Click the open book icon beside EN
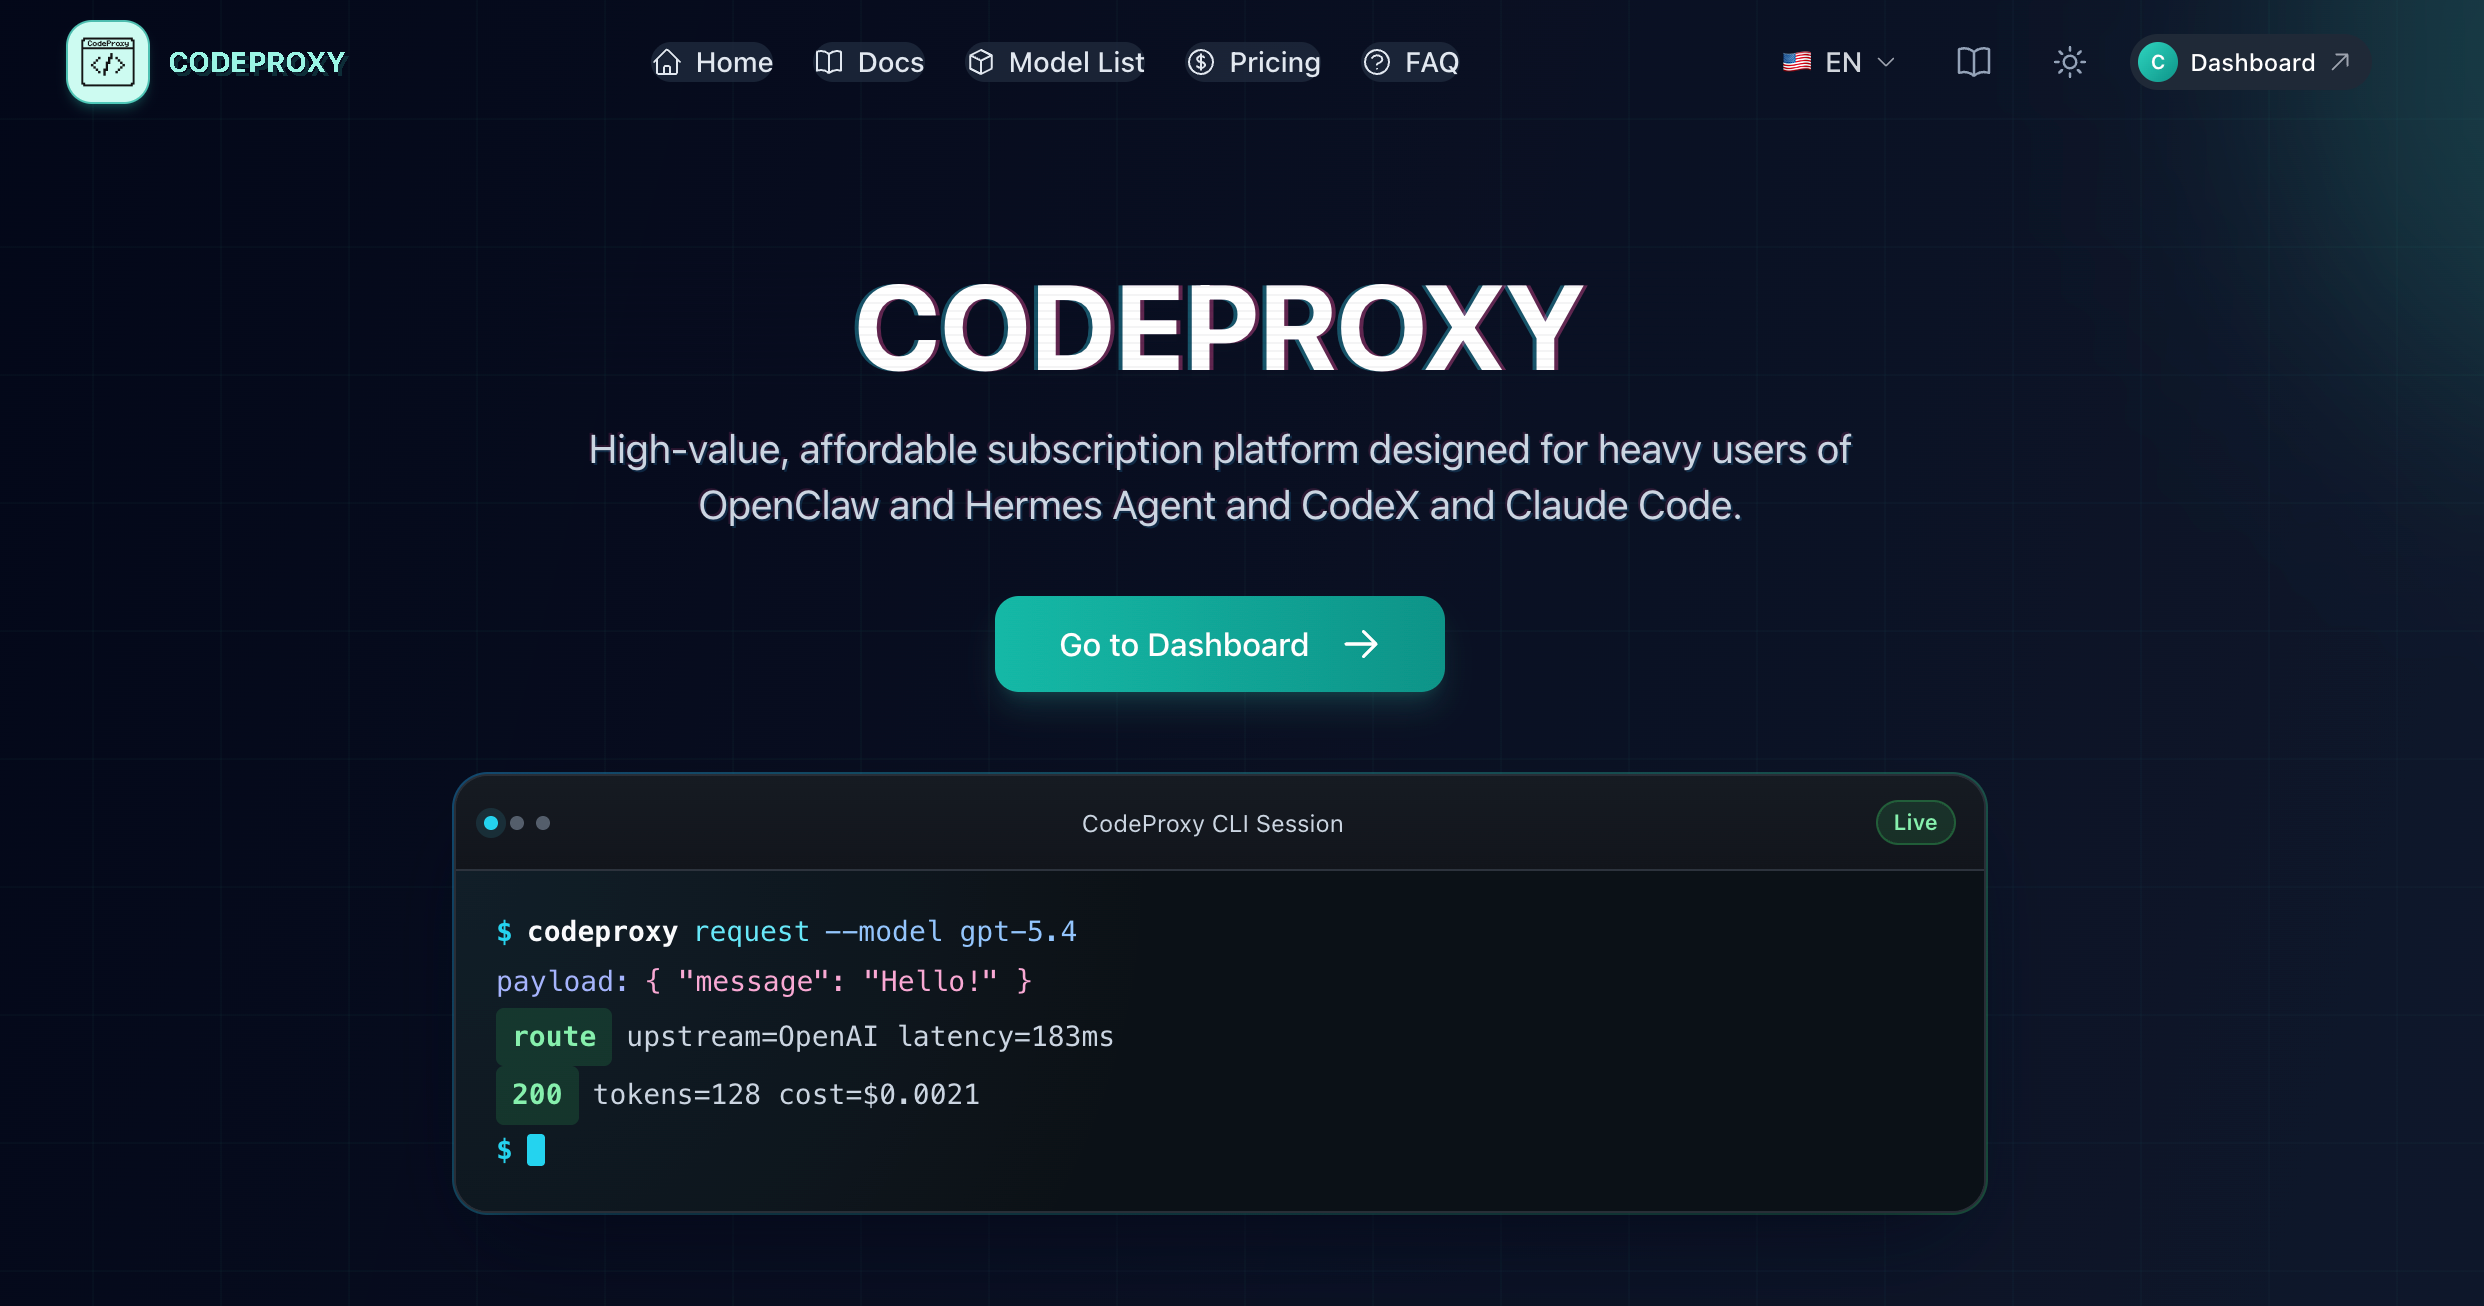 (1974, 62)
